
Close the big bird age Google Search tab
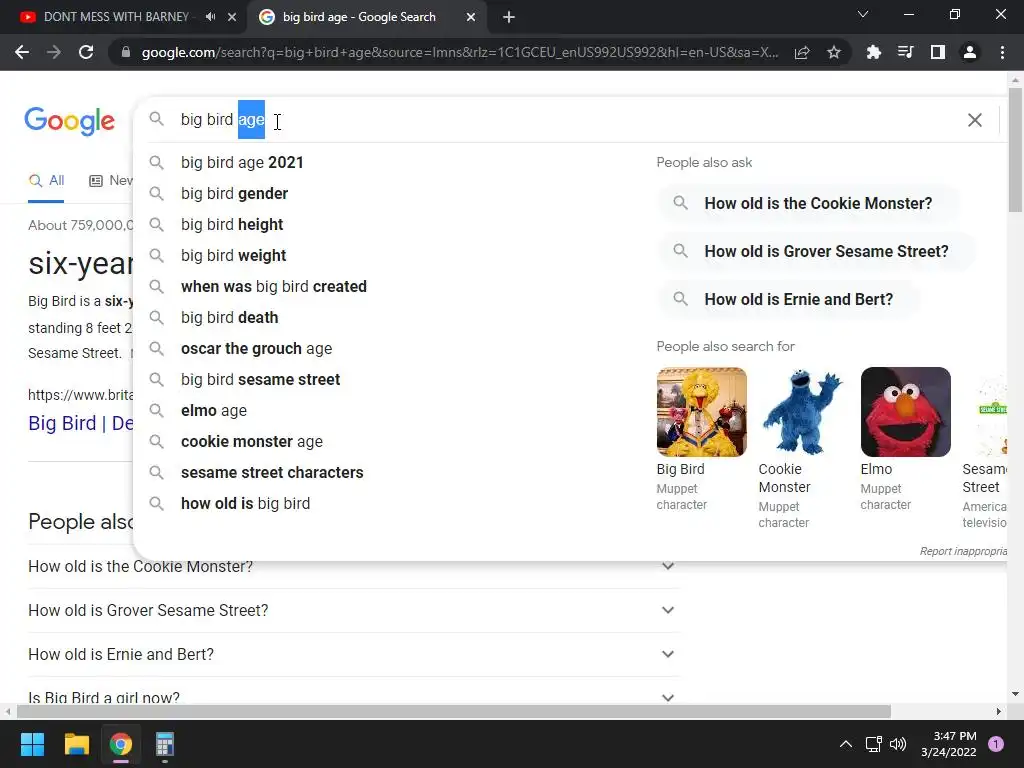(471, 17)
